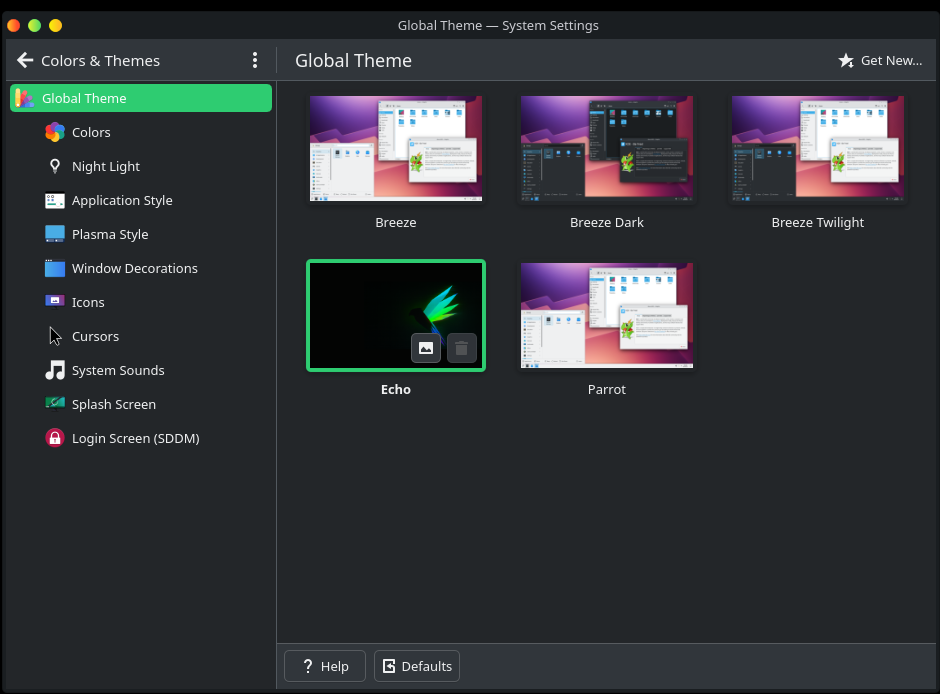Click the Echo theme's preview image button
The height and width of the screenshot is (694, 940).
point(426,348)
